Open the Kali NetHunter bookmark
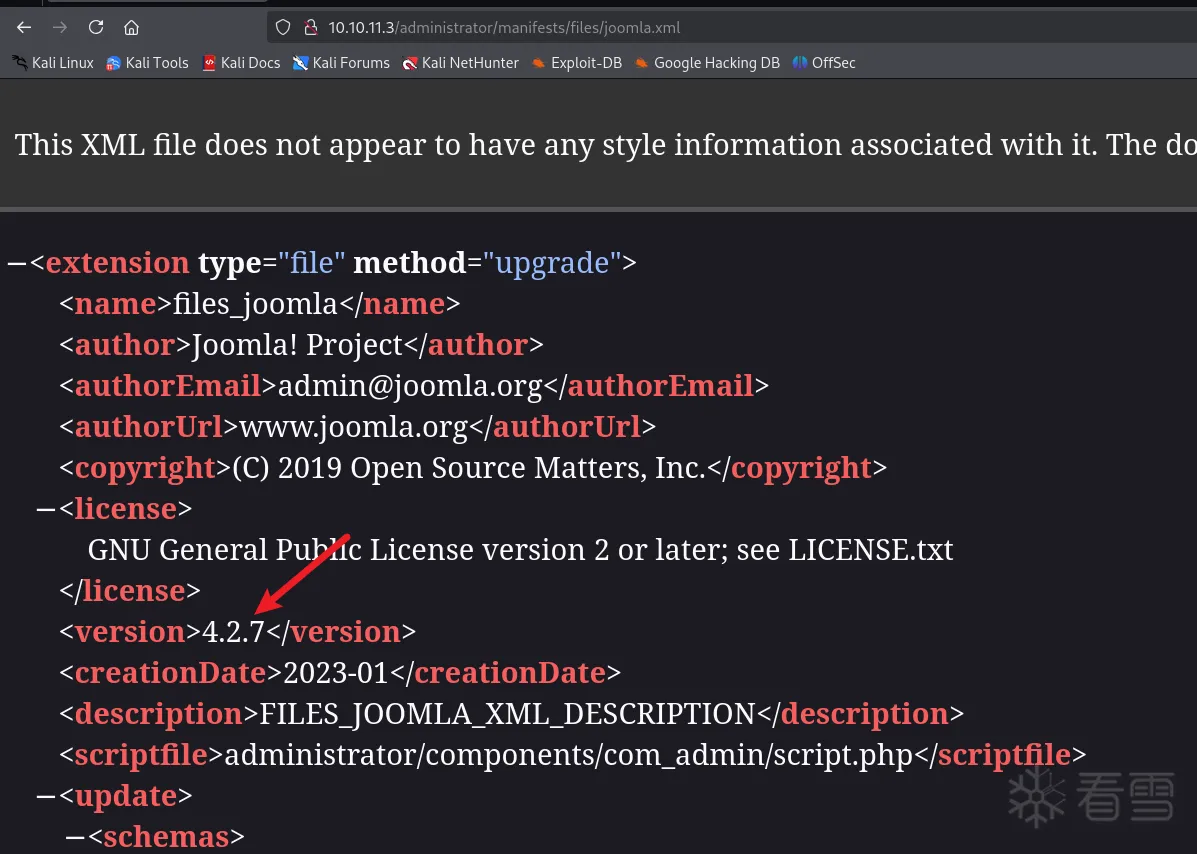Screen dimensions: 1197x854 pyautogui.click(x=460, y=63)
